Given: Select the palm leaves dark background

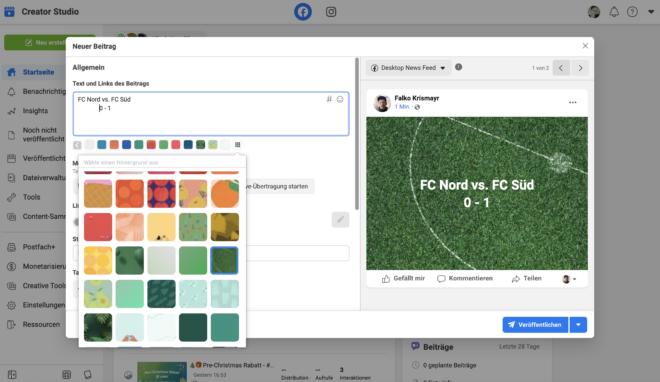Looking at the screenshot, I should pos(98,327).
